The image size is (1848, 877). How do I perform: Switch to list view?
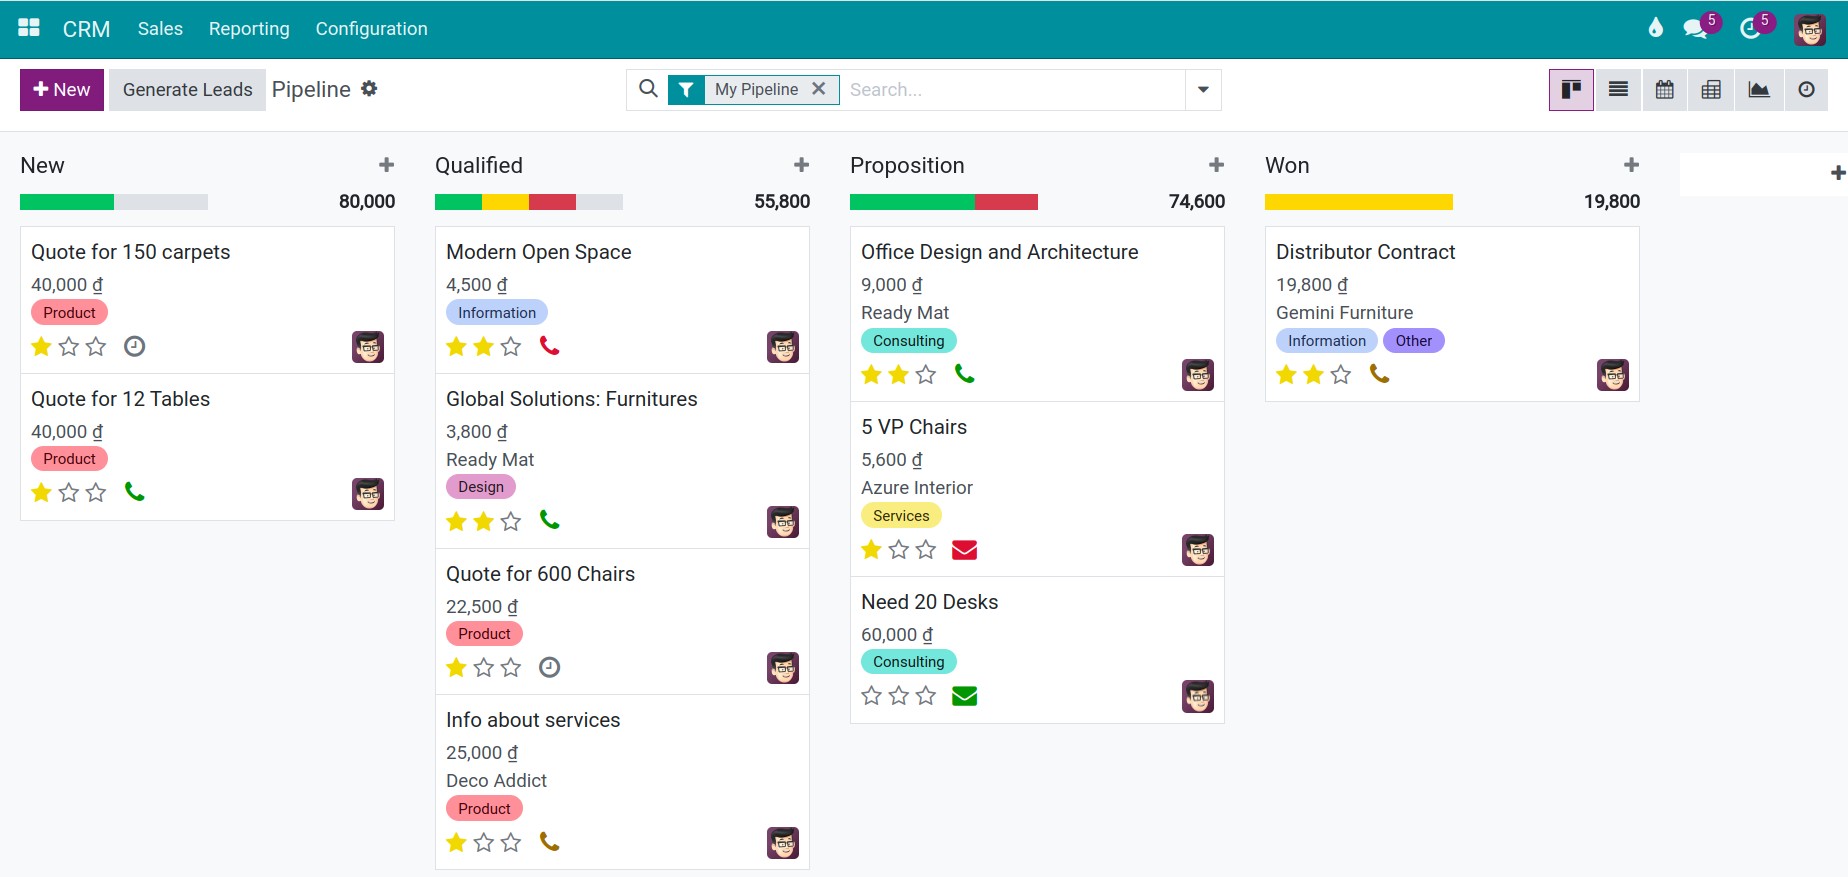(x=1618, y=90)
